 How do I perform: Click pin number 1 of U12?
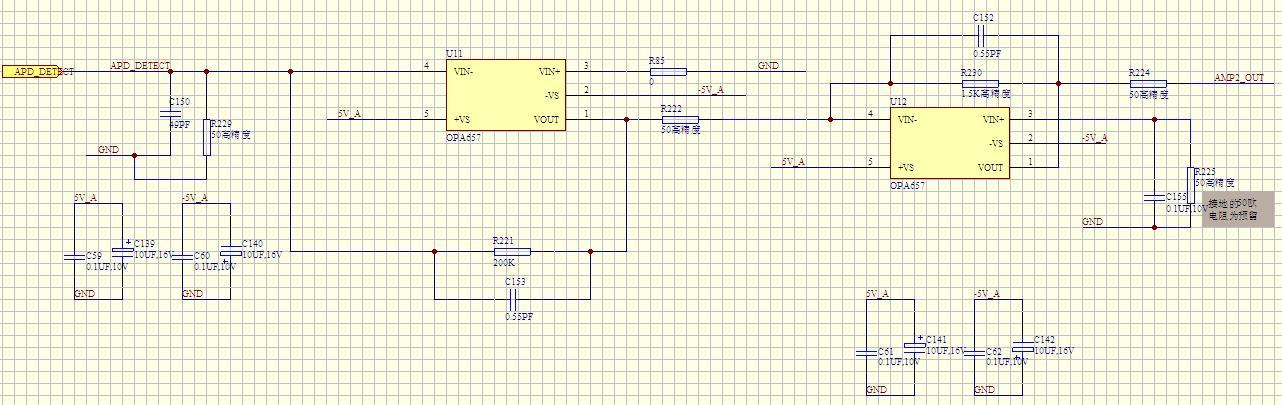point(1030,162)
